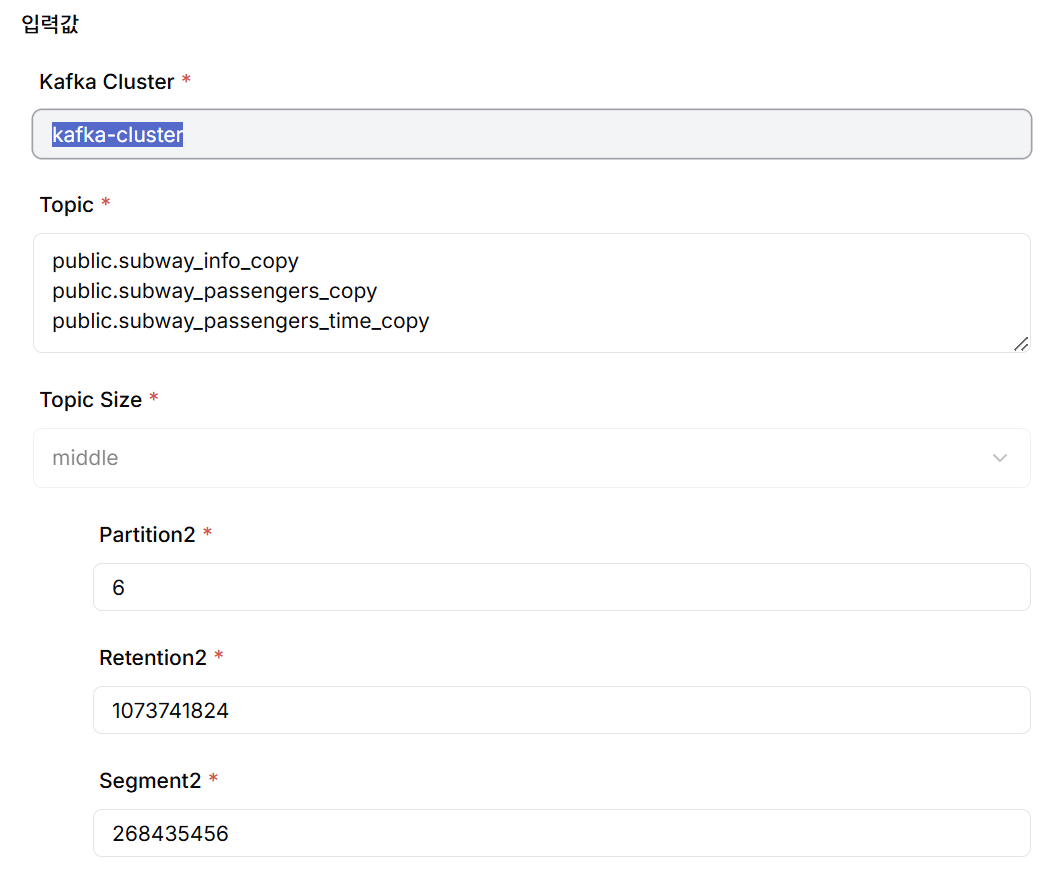Click the Kafka Cluster label
The height and width of the screenshot is (894, 1050).
pyautogui.click(x=106, y=82)
